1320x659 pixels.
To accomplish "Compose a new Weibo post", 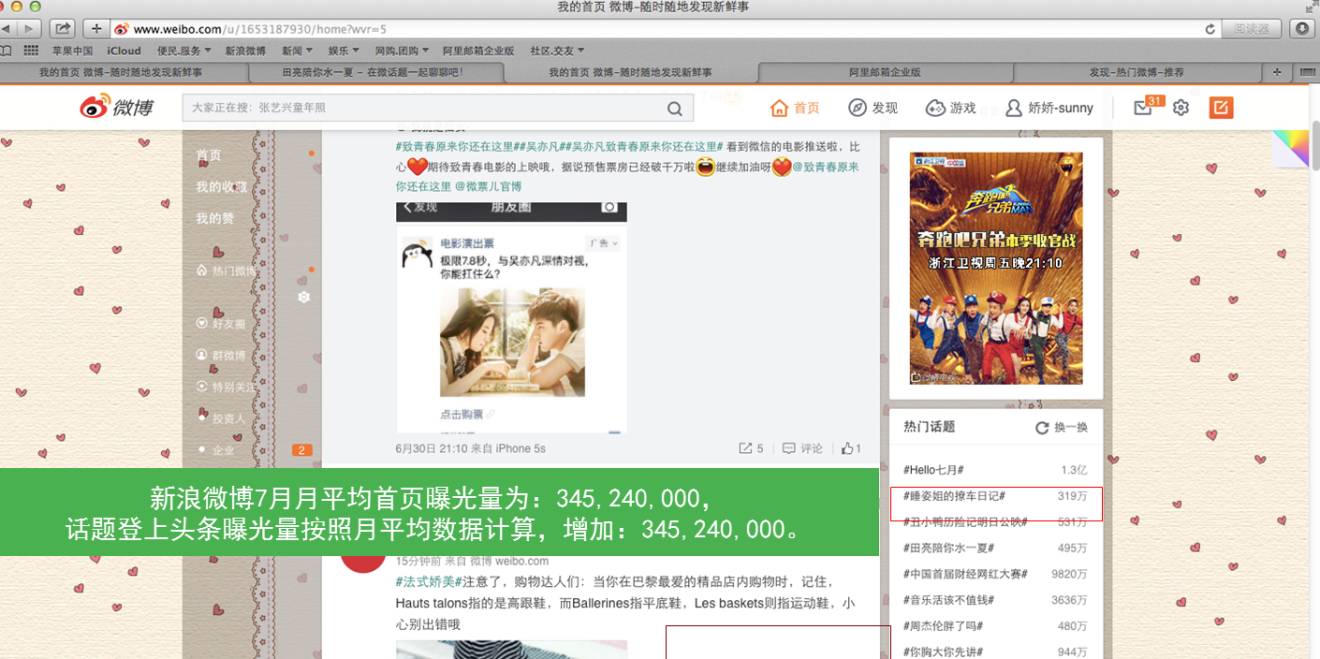I will 1221,108.
